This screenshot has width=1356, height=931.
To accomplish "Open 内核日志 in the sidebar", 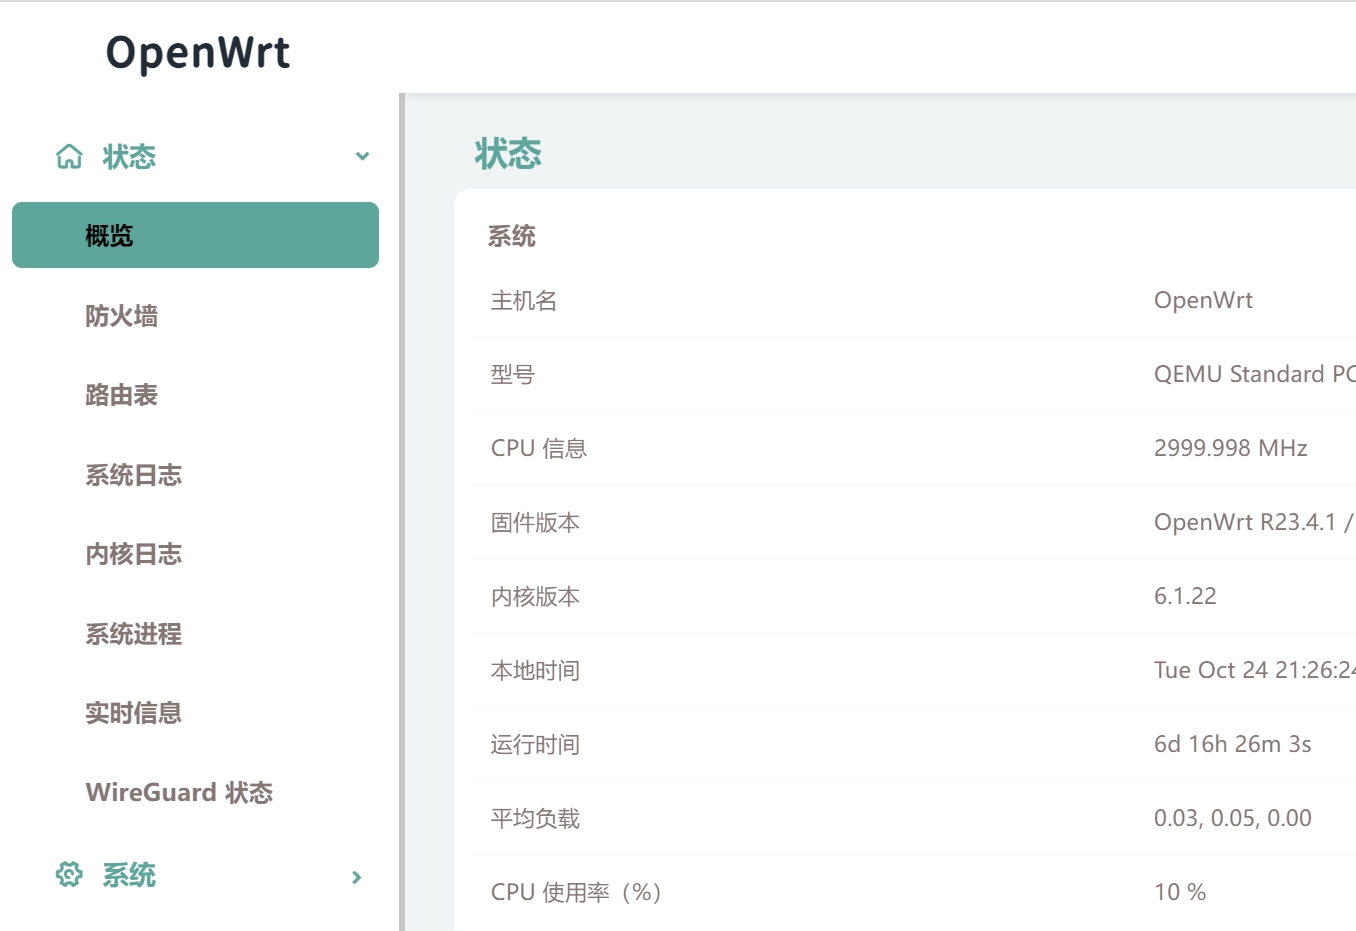I will pyautogui.click(x=133, y=554).
